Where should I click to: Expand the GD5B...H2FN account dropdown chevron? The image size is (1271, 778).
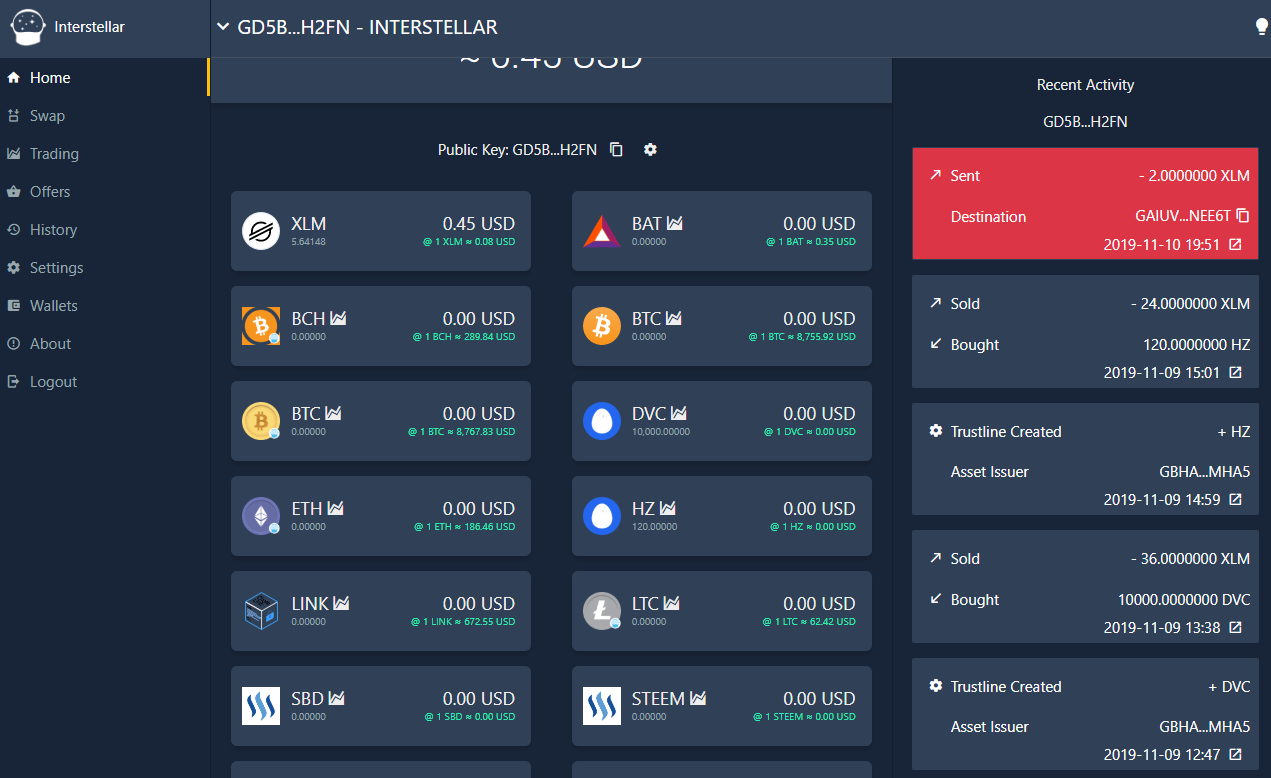pos(222,27)
